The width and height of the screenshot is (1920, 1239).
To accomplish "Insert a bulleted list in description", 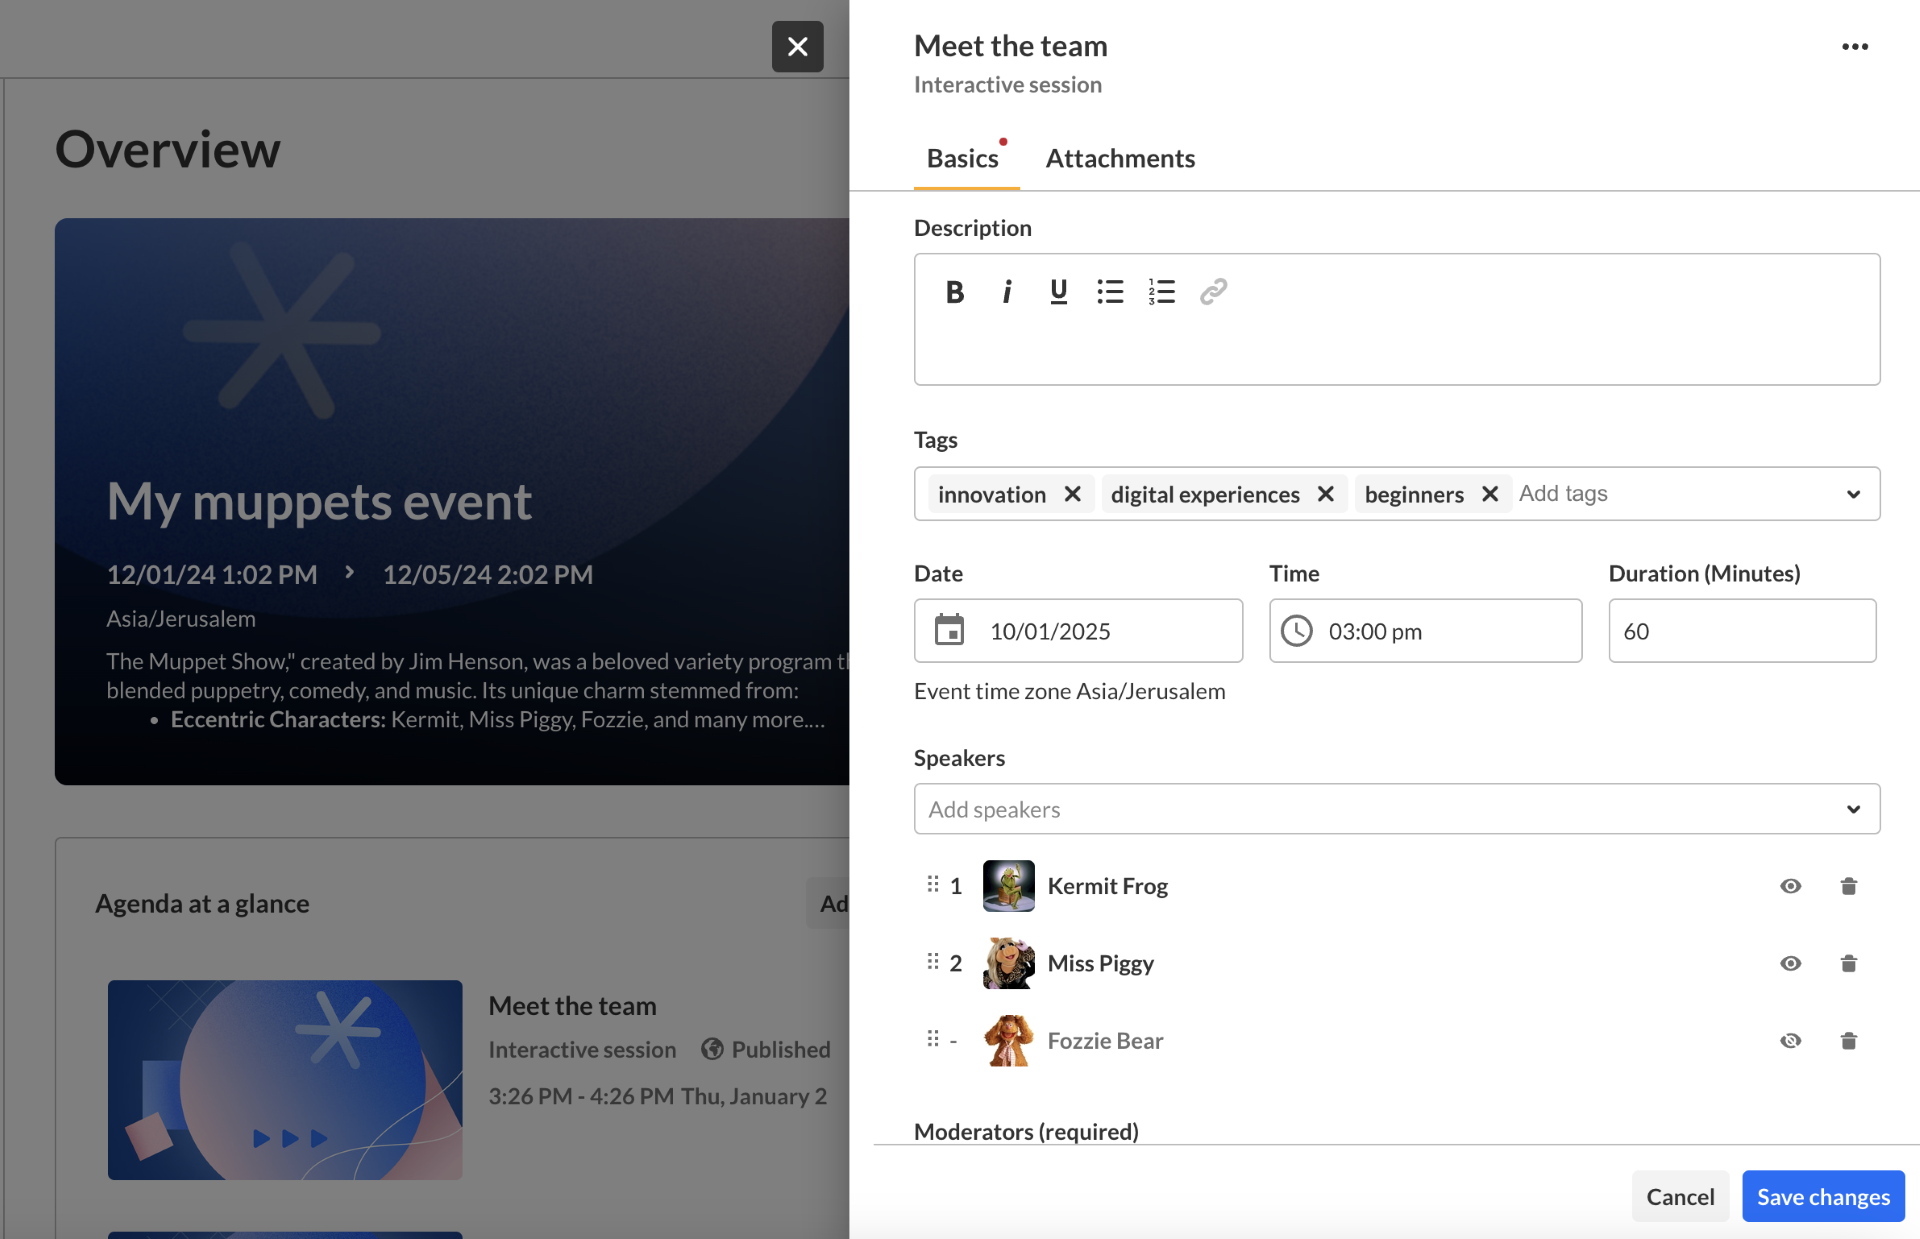I will [1110, 292].
